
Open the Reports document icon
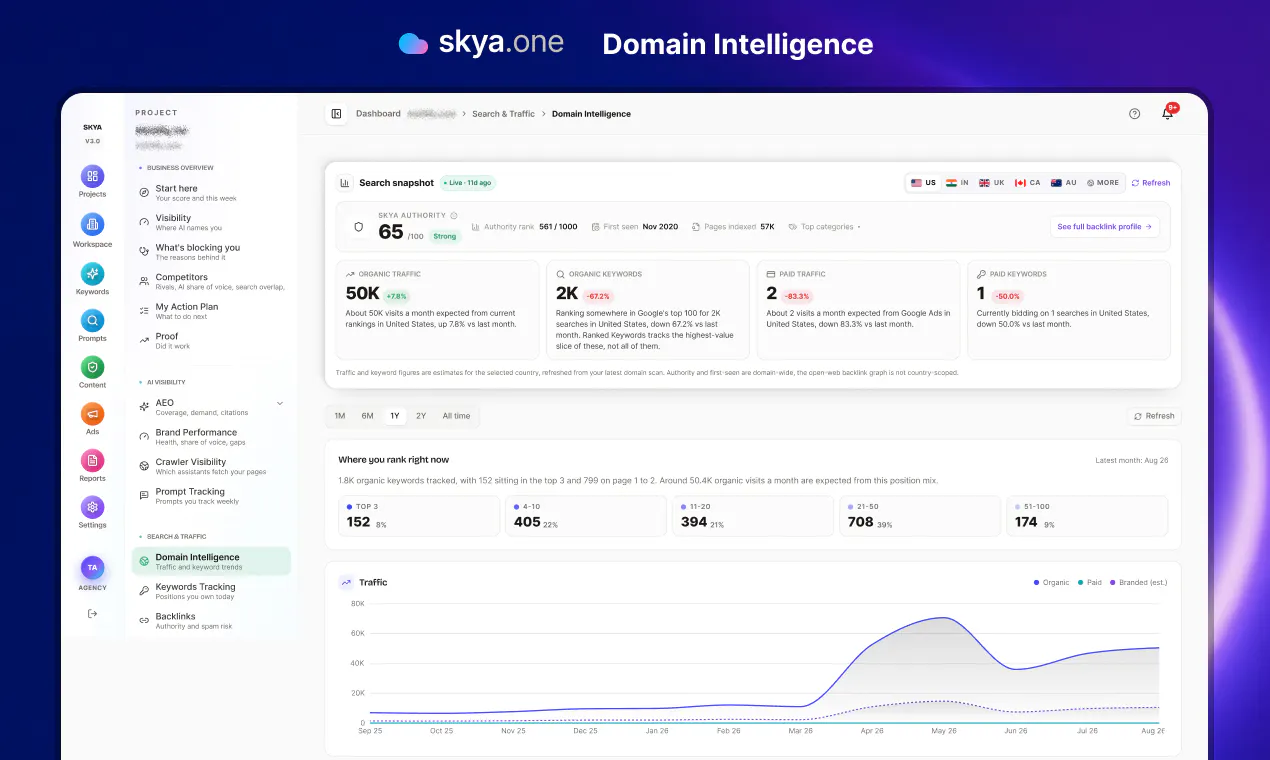coord(92,460)
